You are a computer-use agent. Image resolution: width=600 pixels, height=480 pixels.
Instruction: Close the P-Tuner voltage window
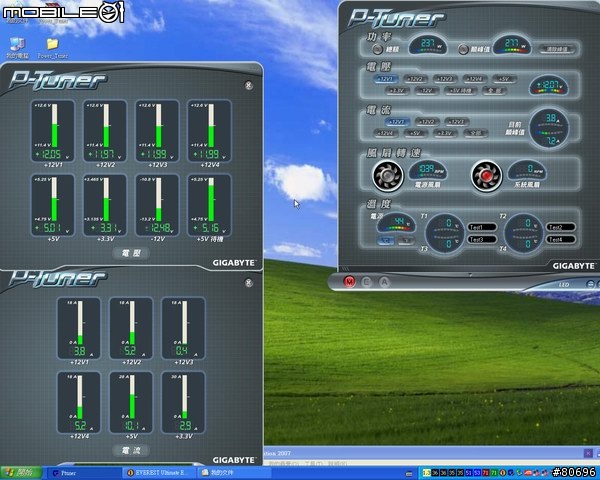249,85
